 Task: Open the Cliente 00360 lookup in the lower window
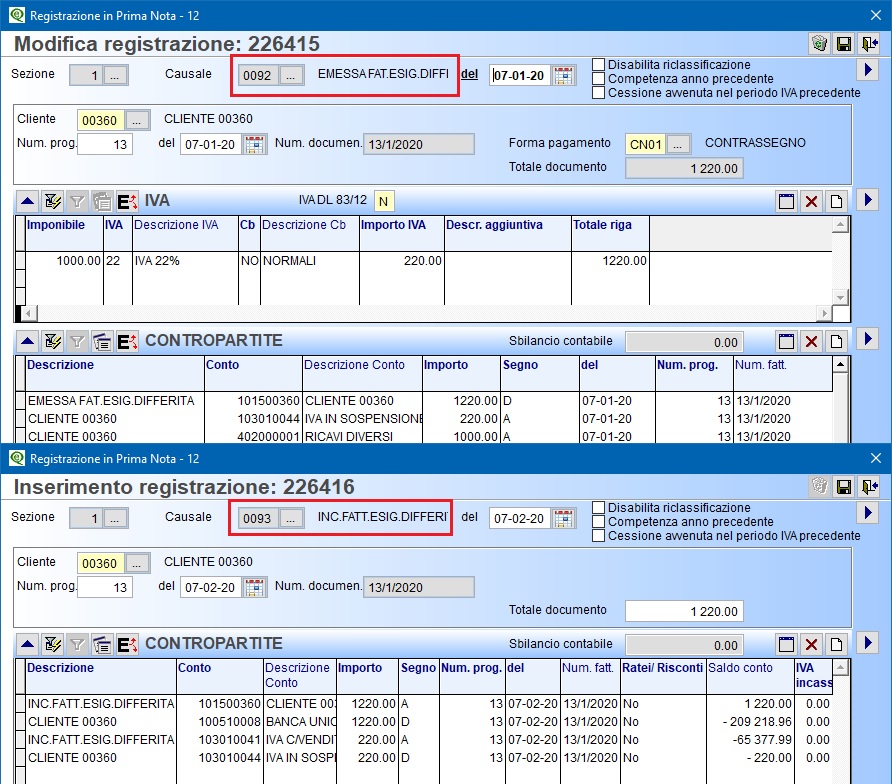pyautogui.click(x=138, y=563)
